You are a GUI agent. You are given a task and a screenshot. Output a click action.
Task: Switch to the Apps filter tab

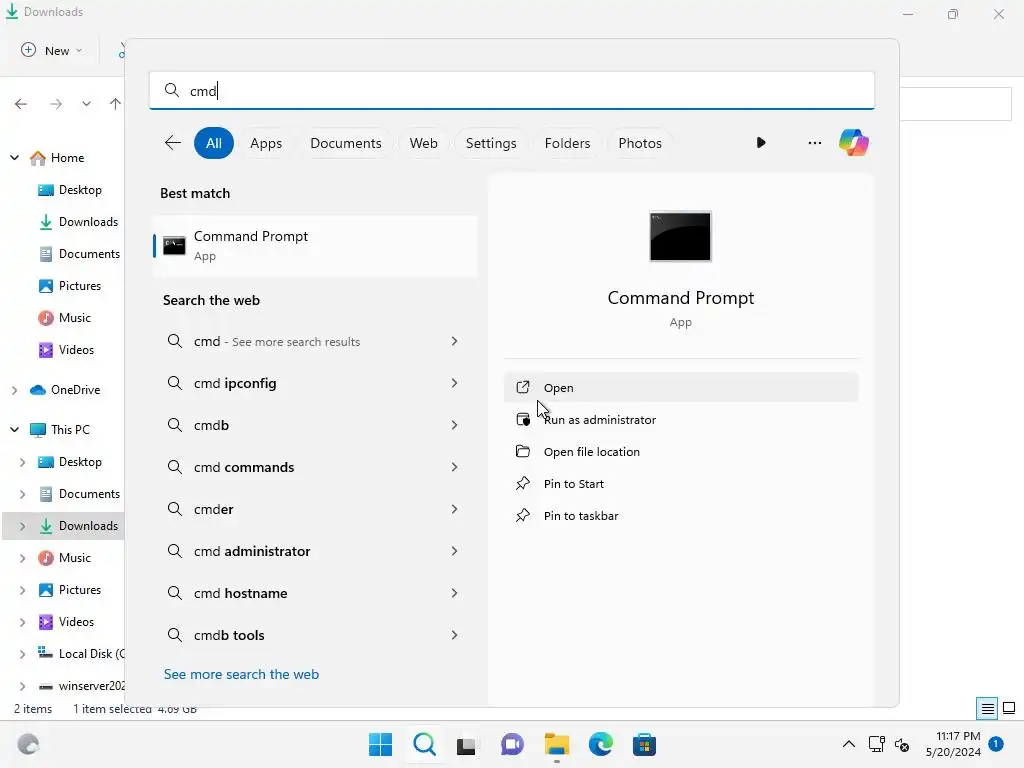click(266, 143)
